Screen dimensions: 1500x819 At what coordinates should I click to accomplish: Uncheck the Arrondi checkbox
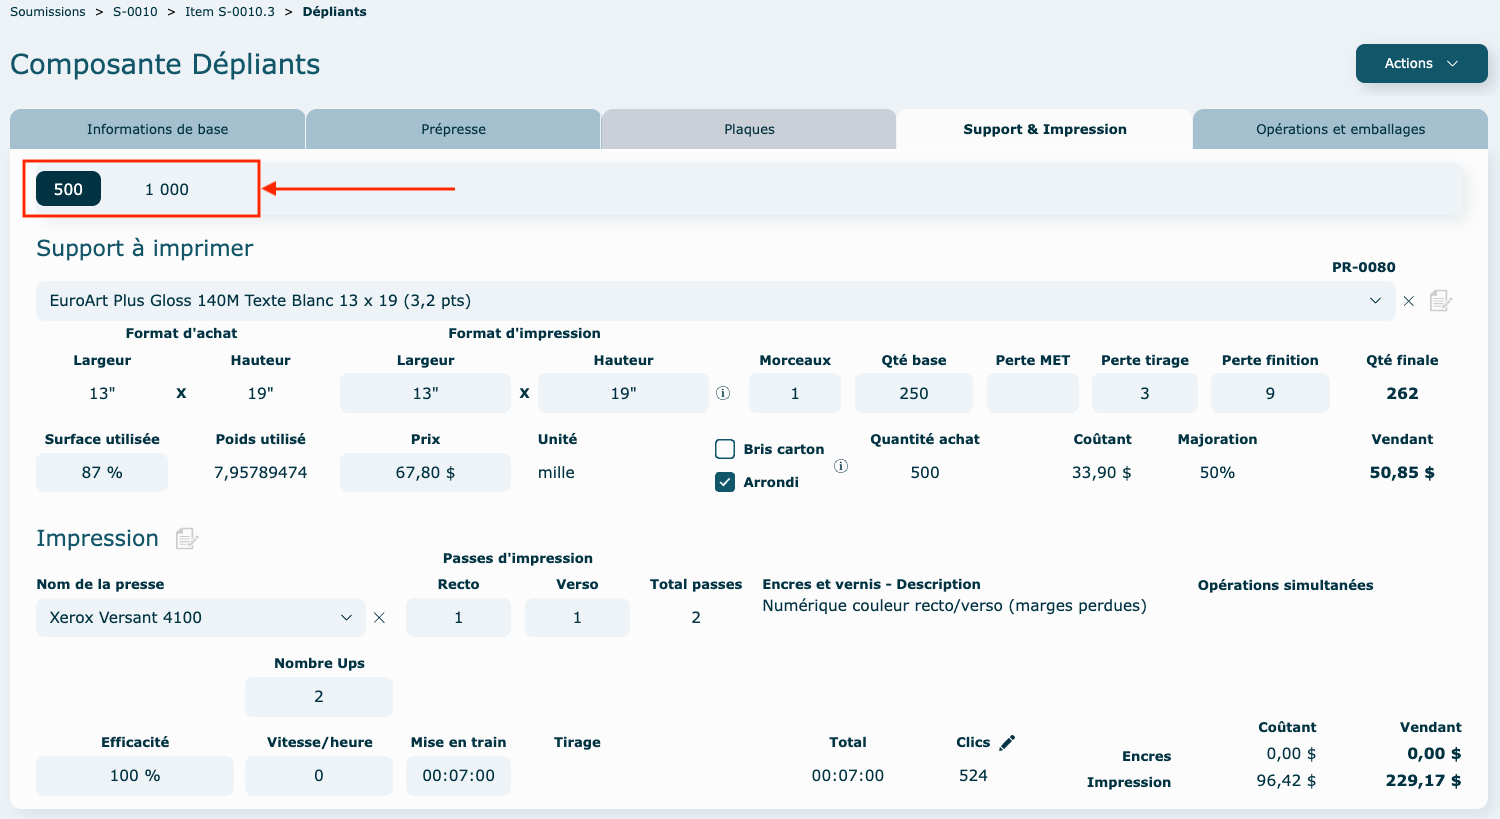click(x=725, y=482)
